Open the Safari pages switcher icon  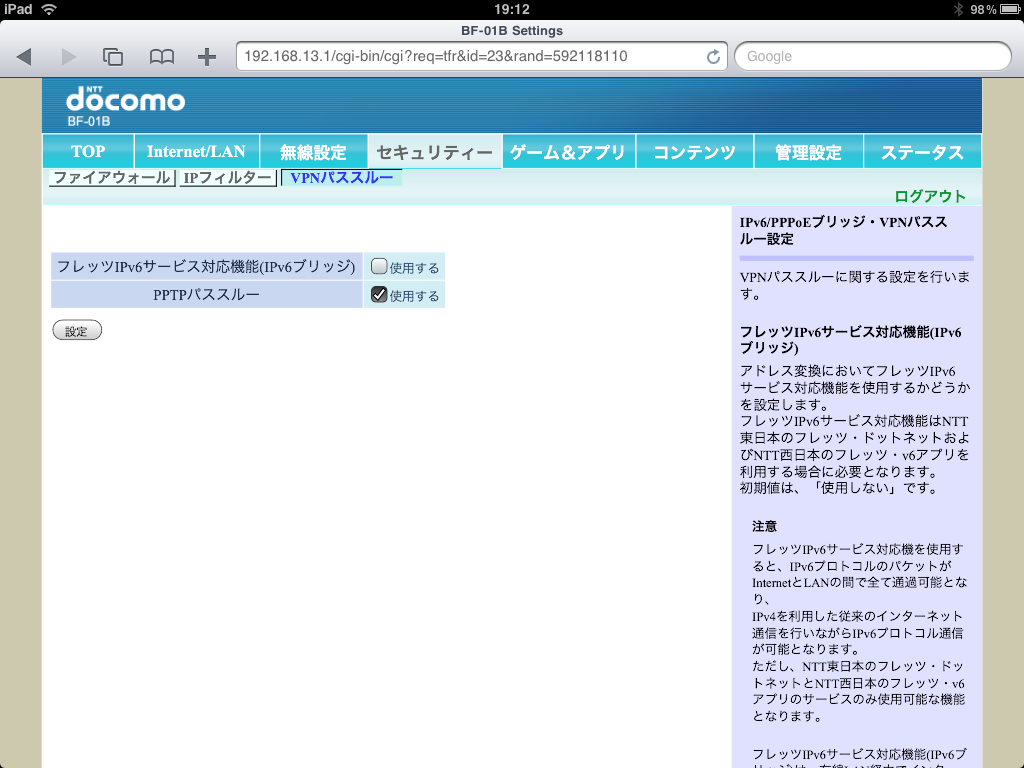(113, 57)
